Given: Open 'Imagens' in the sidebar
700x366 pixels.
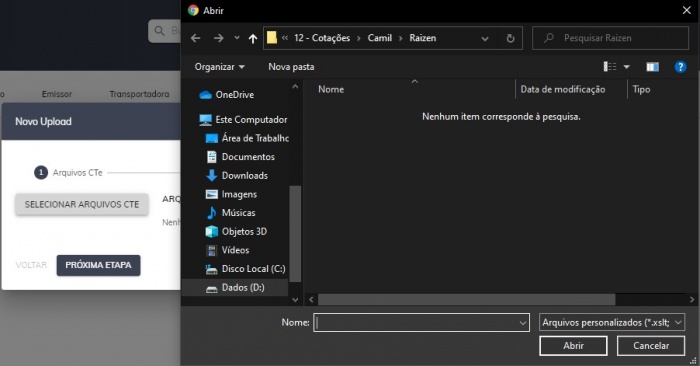Looking at the screenshot, I should (x=232, y=195).
